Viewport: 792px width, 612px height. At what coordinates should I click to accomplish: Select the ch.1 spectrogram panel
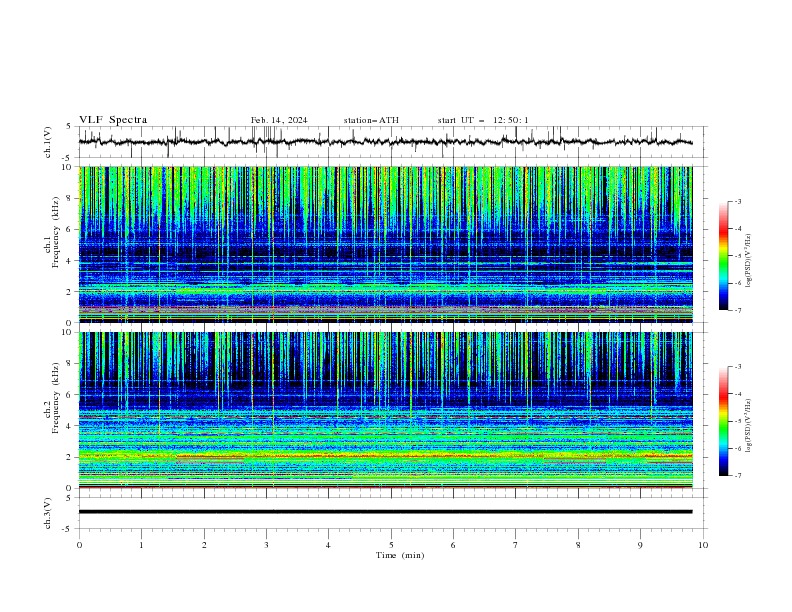point(385,244)
